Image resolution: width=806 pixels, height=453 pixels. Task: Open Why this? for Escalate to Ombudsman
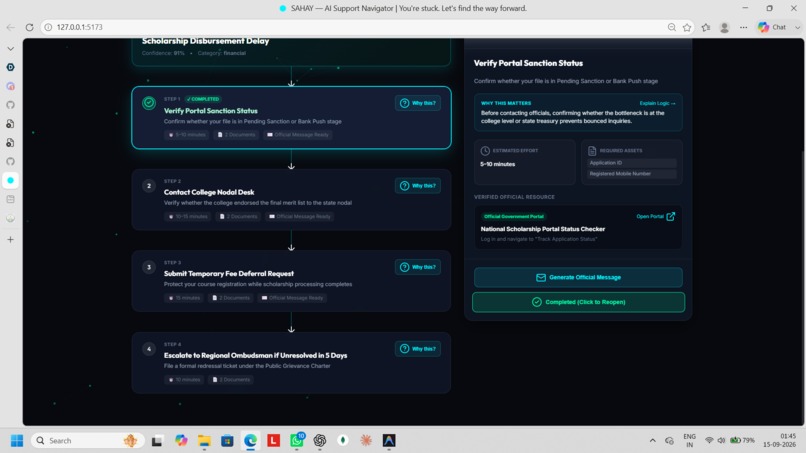tap(418, 349)
